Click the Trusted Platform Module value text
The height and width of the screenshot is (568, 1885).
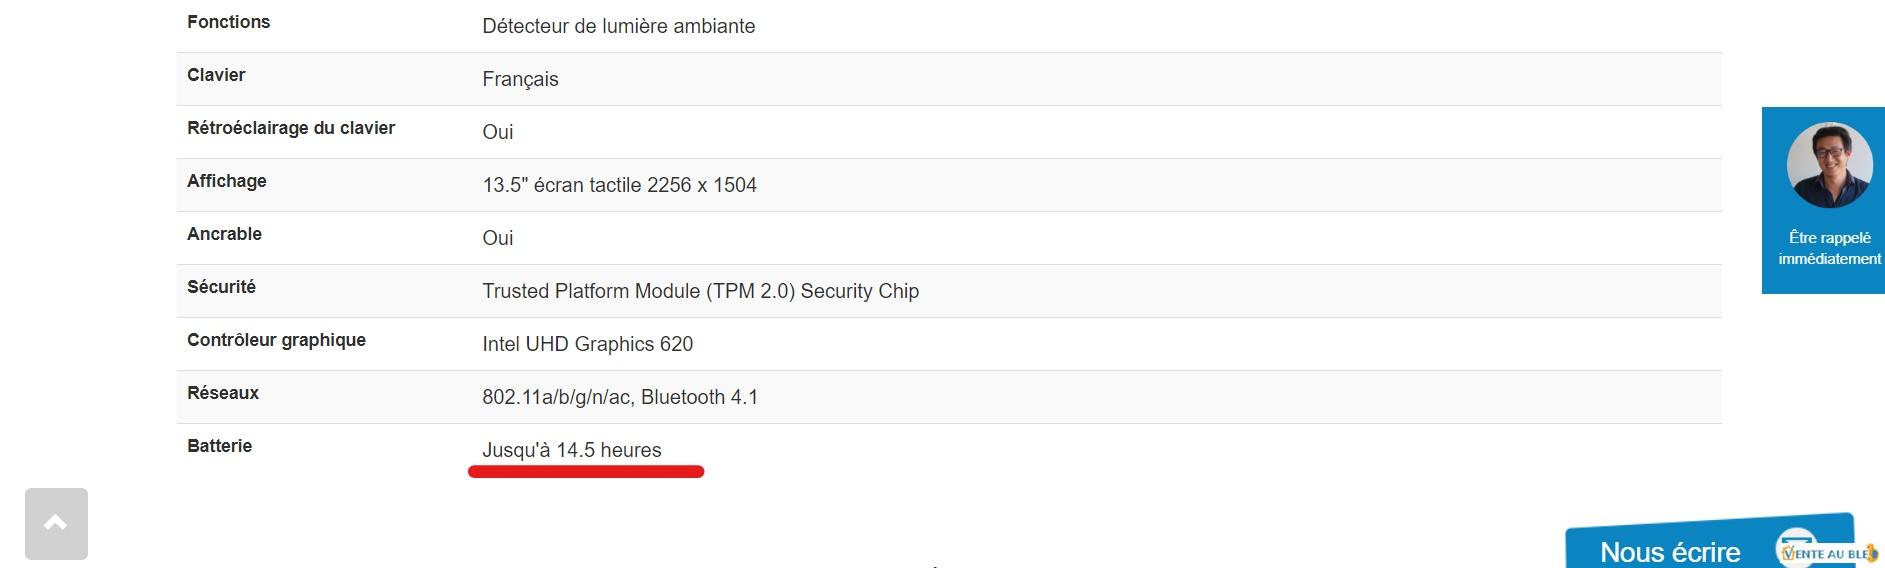(700, 291)
